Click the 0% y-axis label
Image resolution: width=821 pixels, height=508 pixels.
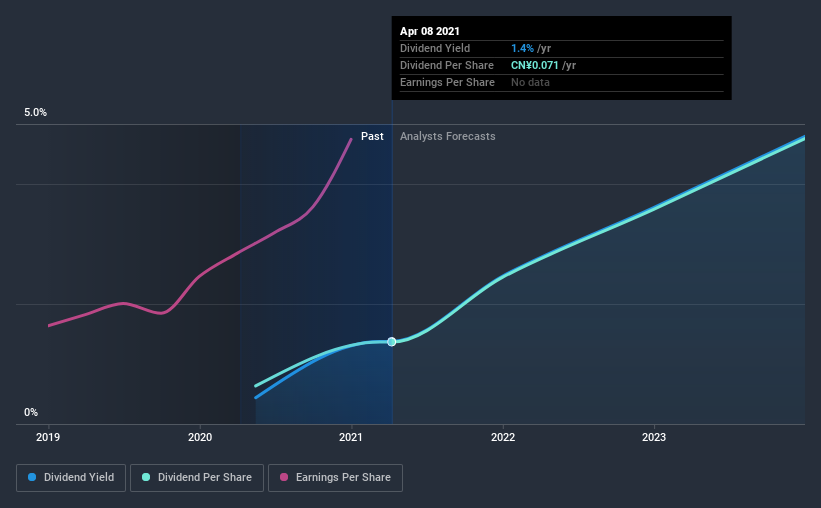pyautogui.click(x=31, y=412)
